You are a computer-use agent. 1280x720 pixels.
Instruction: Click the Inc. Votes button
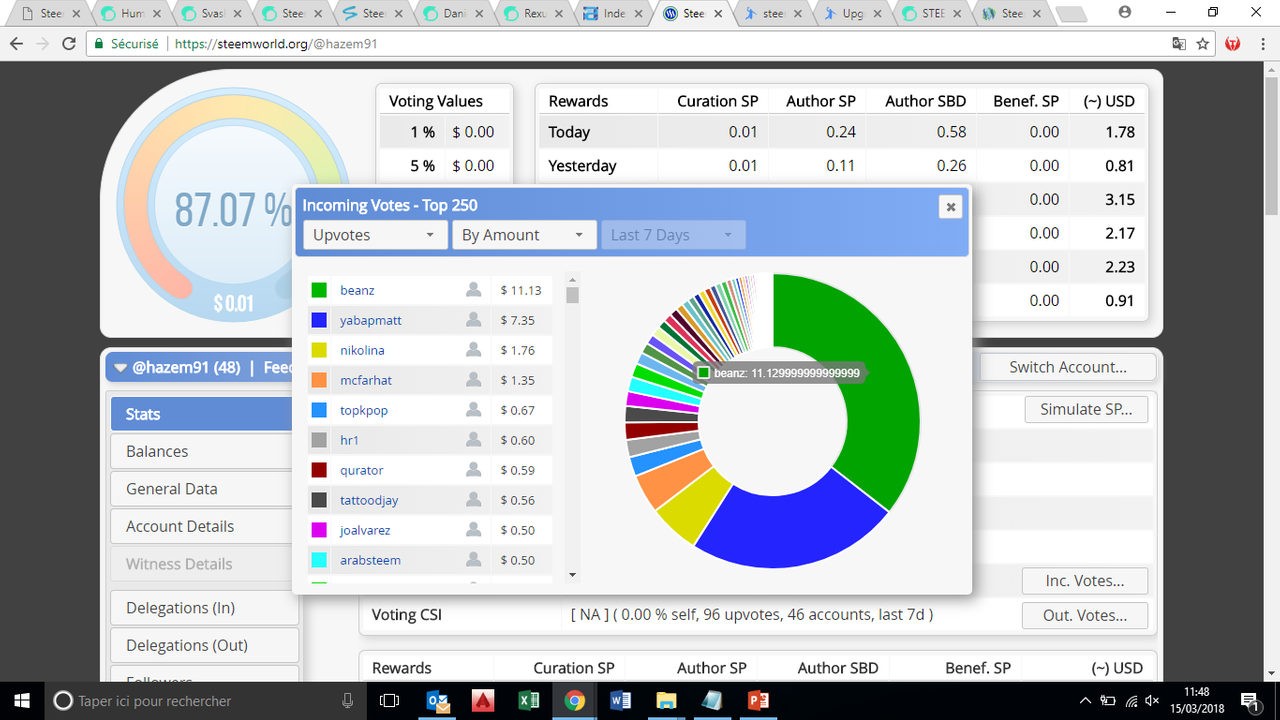click(x=1084, y=581)
